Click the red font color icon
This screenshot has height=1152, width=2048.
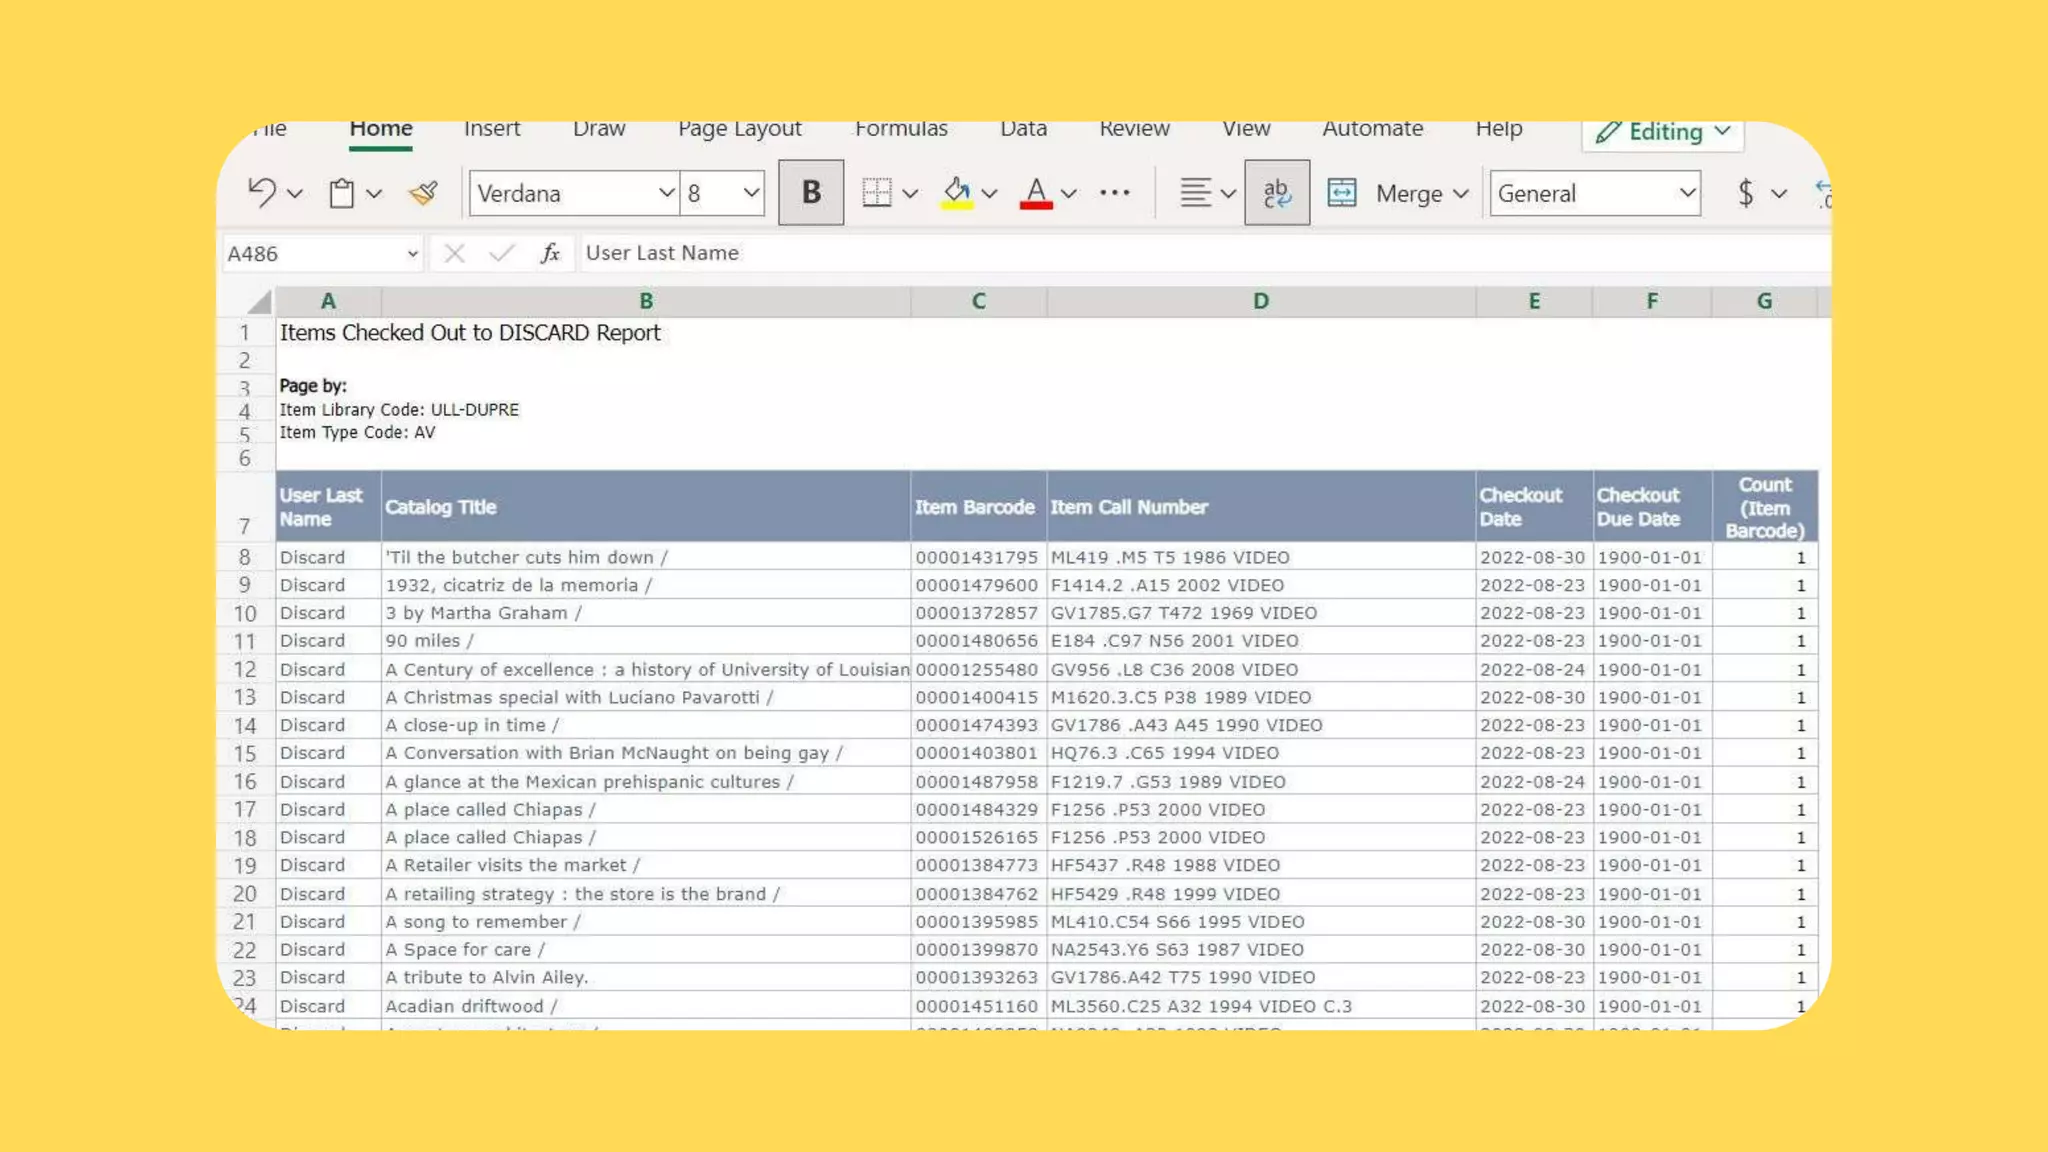pos(1036,193)
